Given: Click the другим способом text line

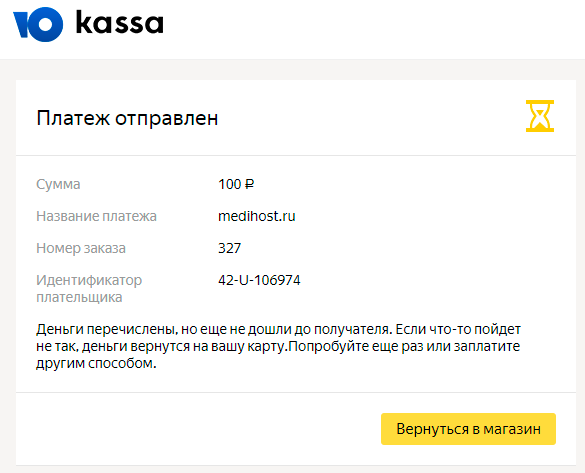Looking at the screenshot, I should 96,363.
